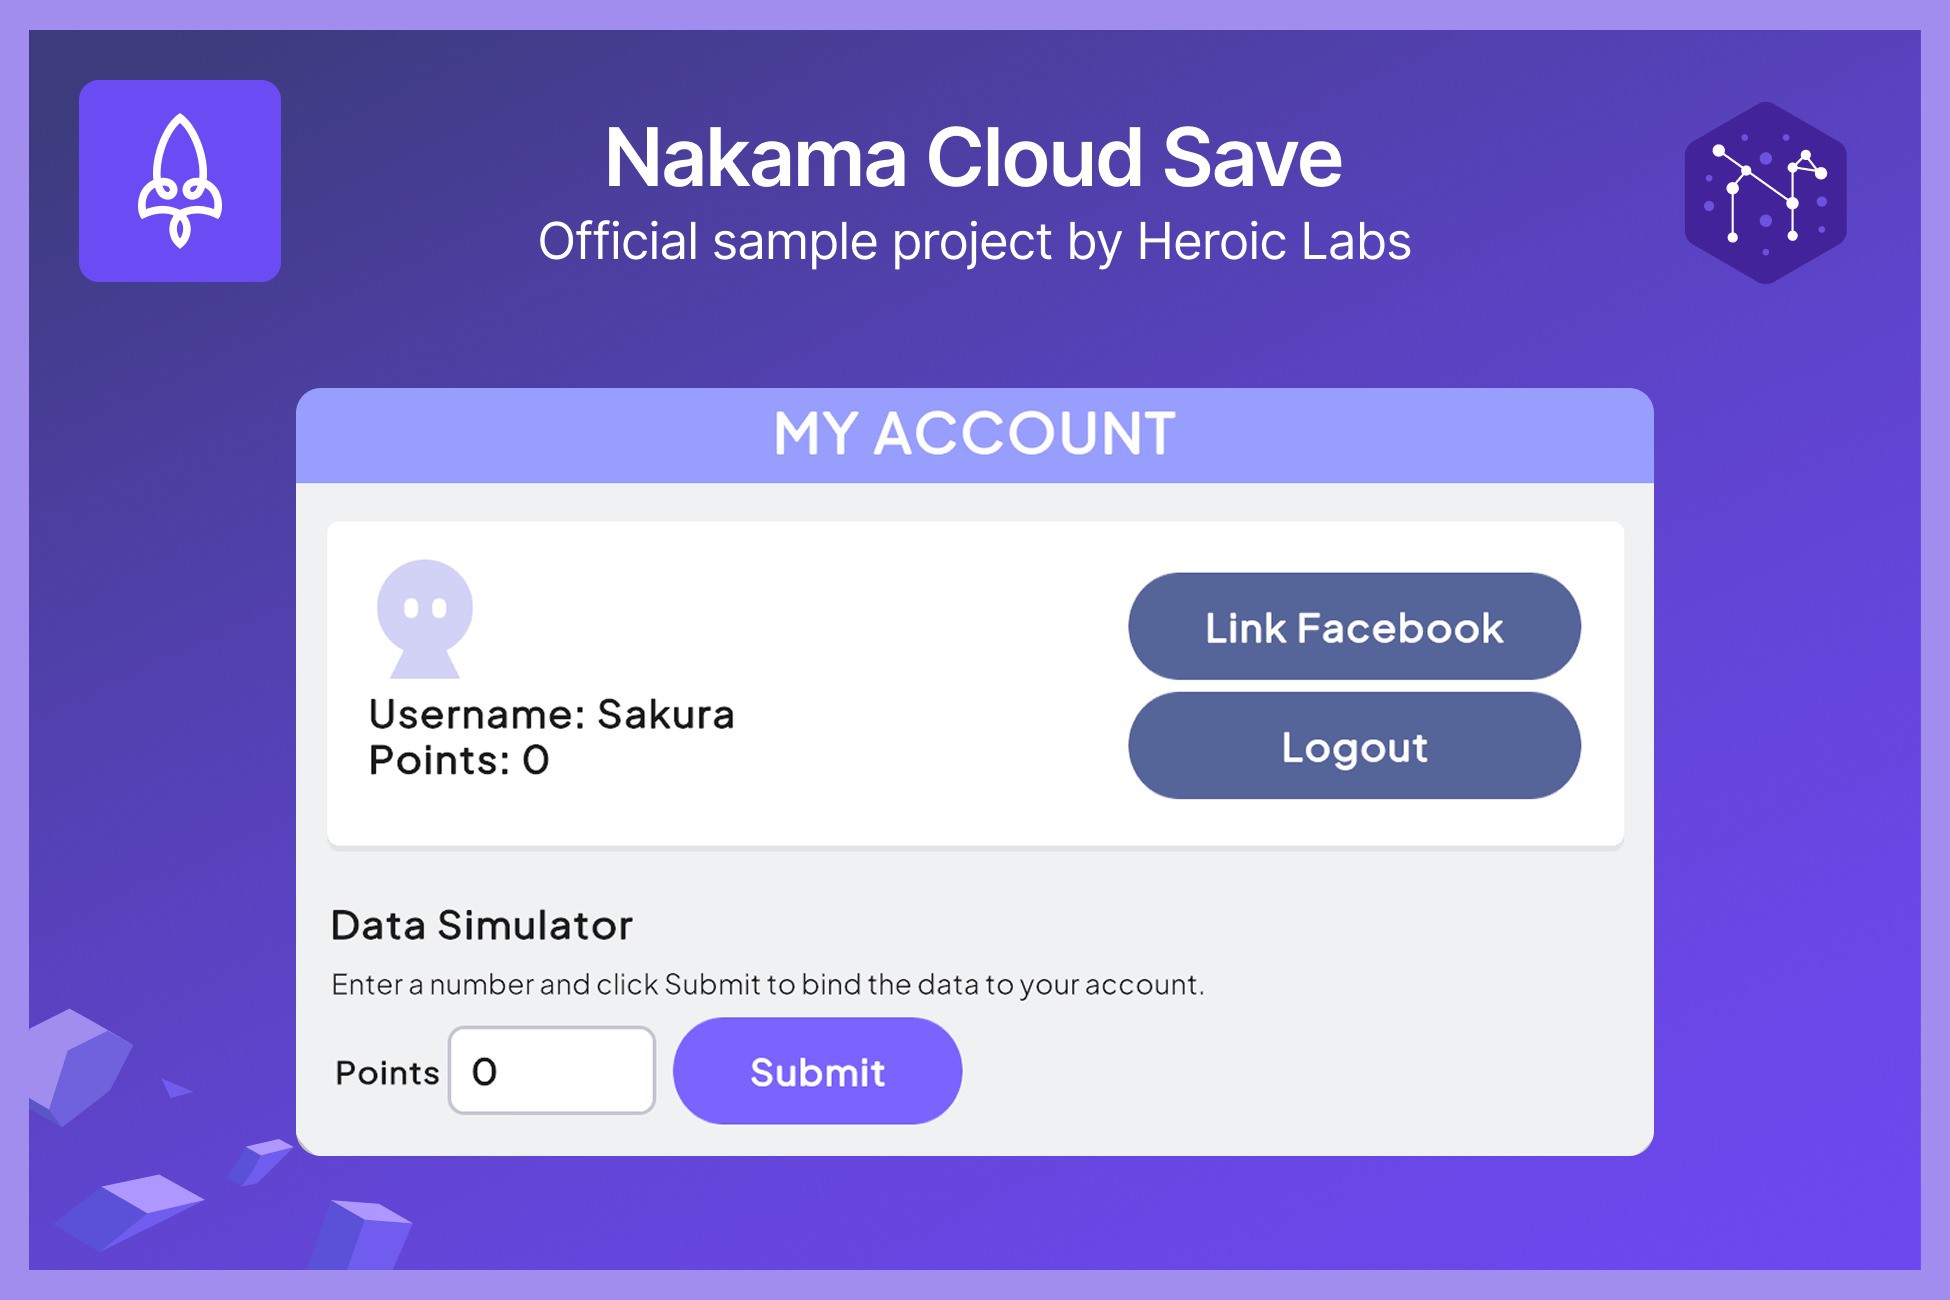This screenshot has height=1300, width=1950.
Task: Click the Points: 0 account stat
Action: click(x=456, y=760)
